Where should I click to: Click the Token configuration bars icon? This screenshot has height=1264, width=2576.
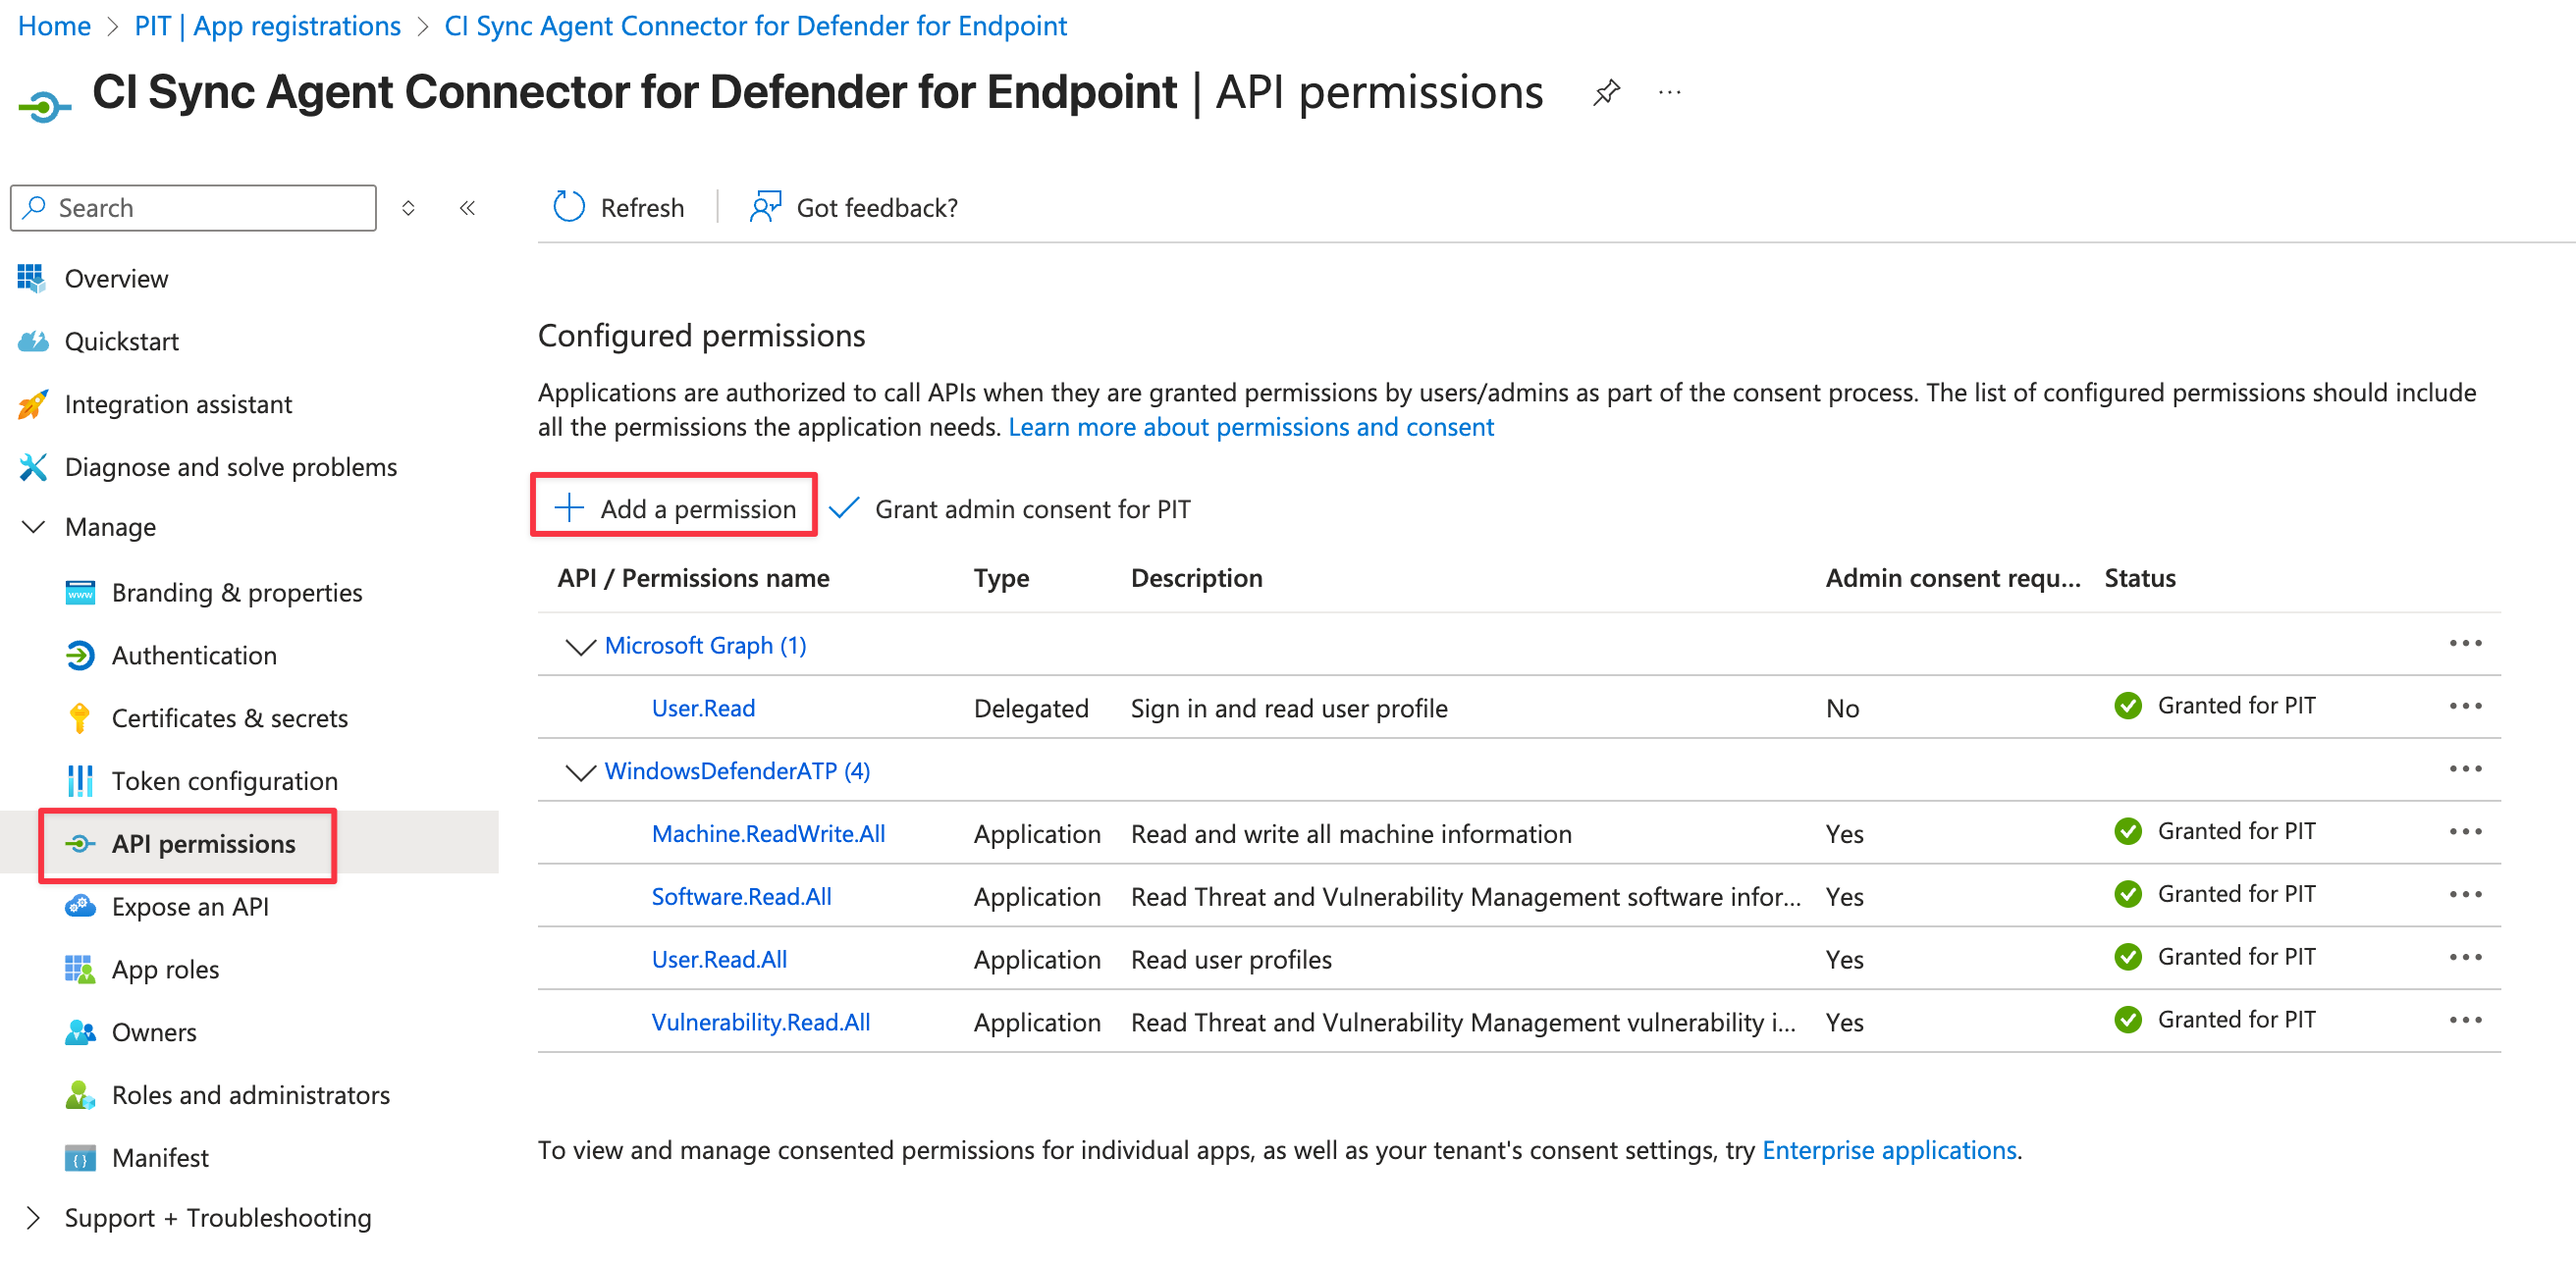(80, 781)
